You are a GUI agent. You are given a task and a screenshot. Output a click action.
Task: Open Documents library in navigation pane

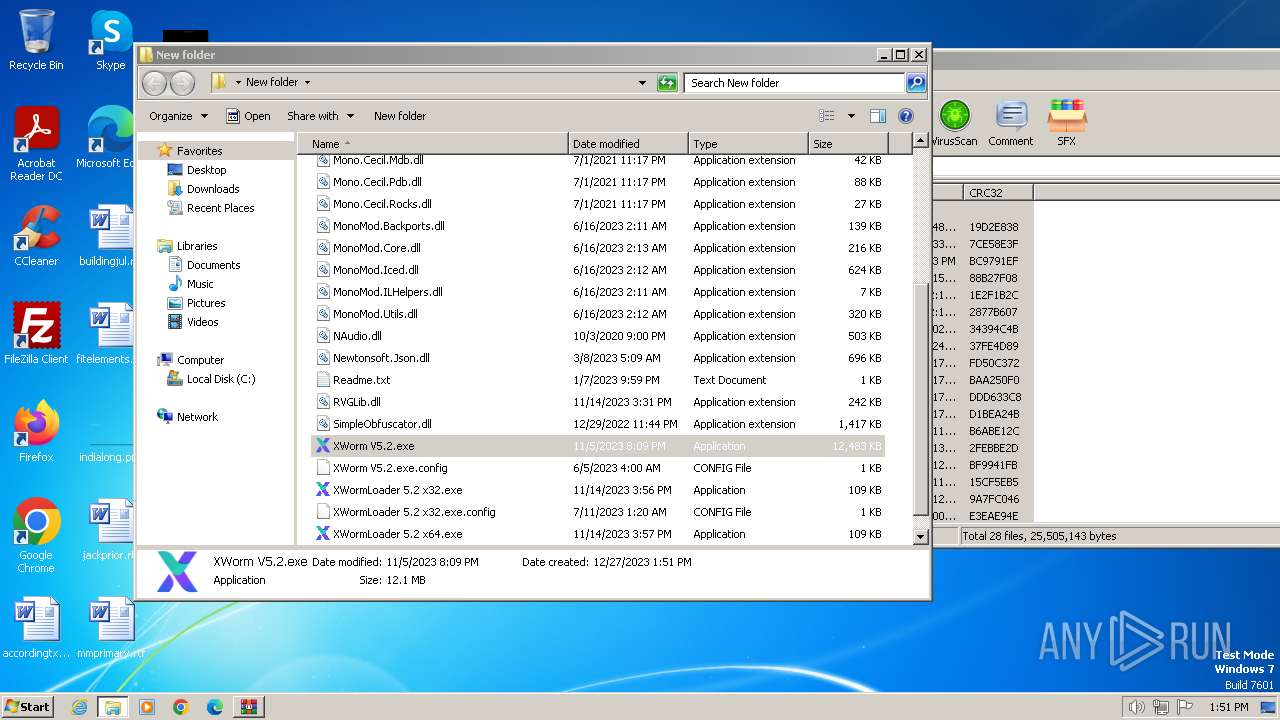point(213,265)
